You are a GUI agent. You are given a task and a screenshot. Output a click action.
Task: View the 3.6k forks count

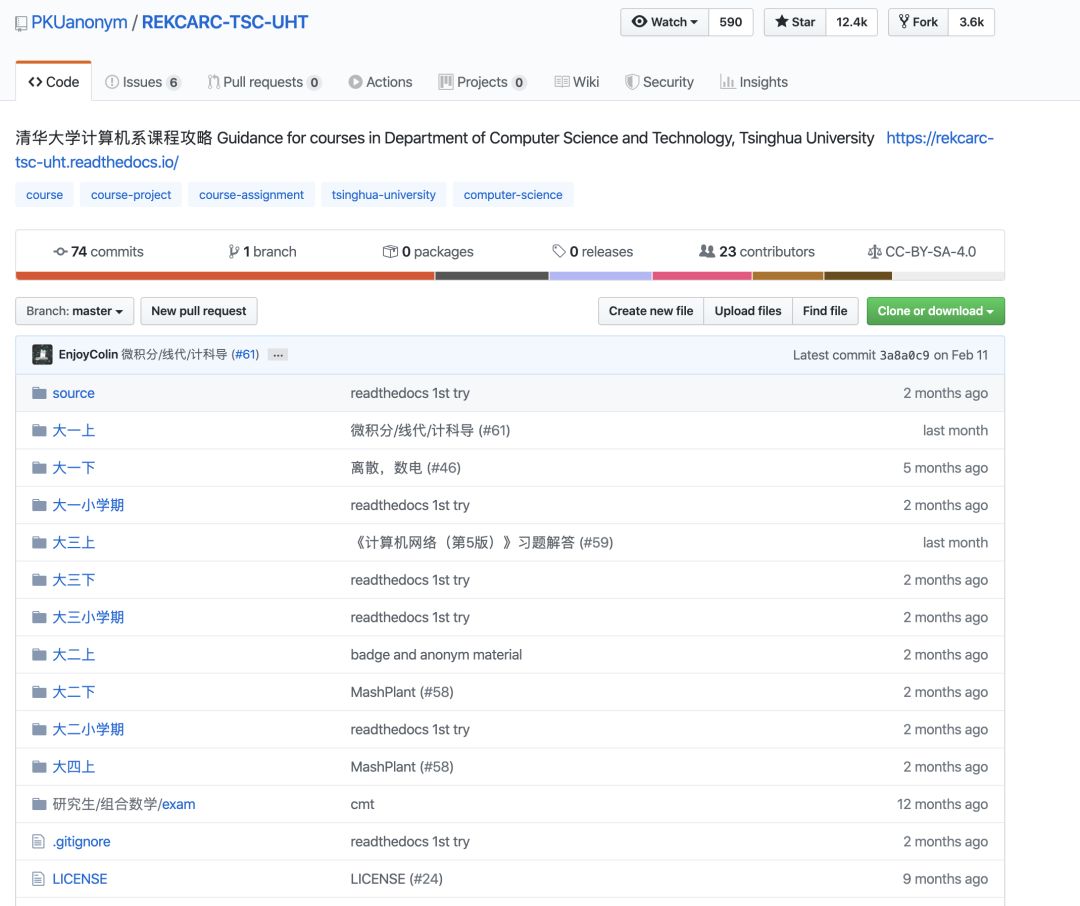[971, 22]
